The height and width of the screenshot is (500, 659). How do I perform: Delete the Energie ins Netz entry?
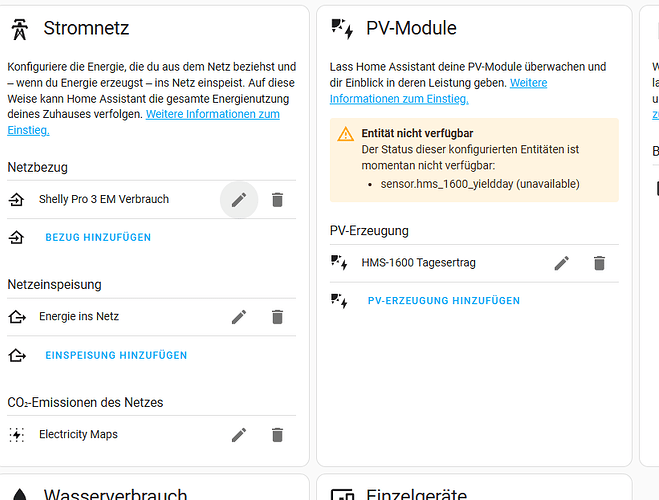click(277, 317)
